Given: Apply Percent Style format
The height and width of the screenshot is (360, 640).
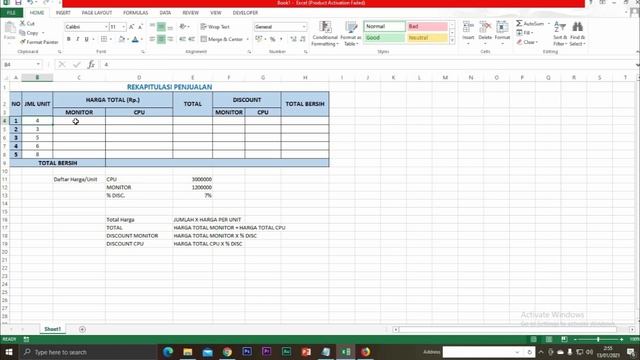Looking at the screenshot, I should 273,39.
